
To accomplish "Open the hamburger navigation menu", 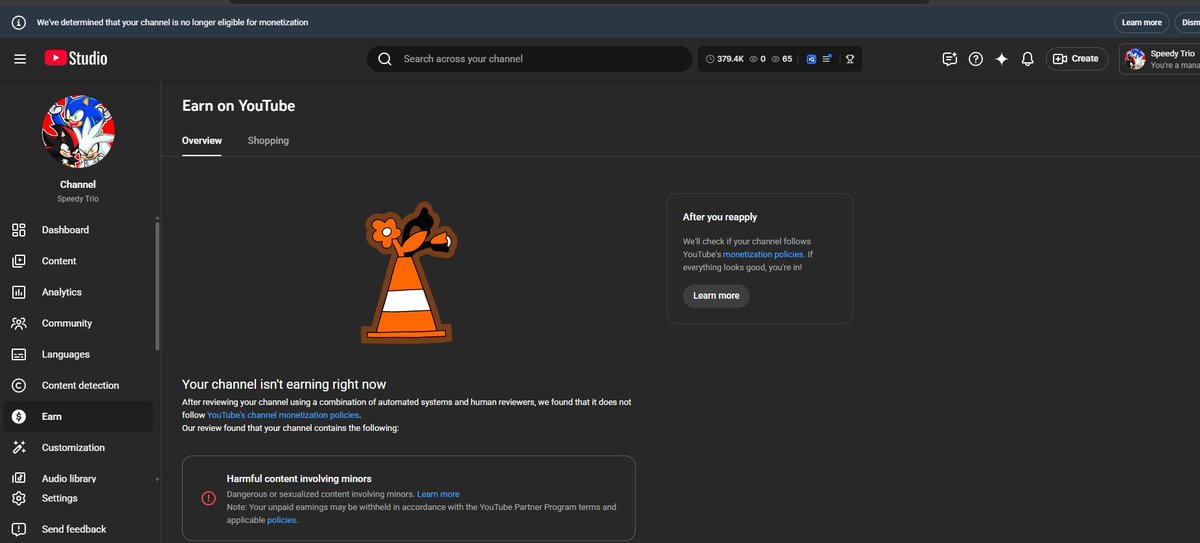I will pyautogui.click(x=20, y=59).
